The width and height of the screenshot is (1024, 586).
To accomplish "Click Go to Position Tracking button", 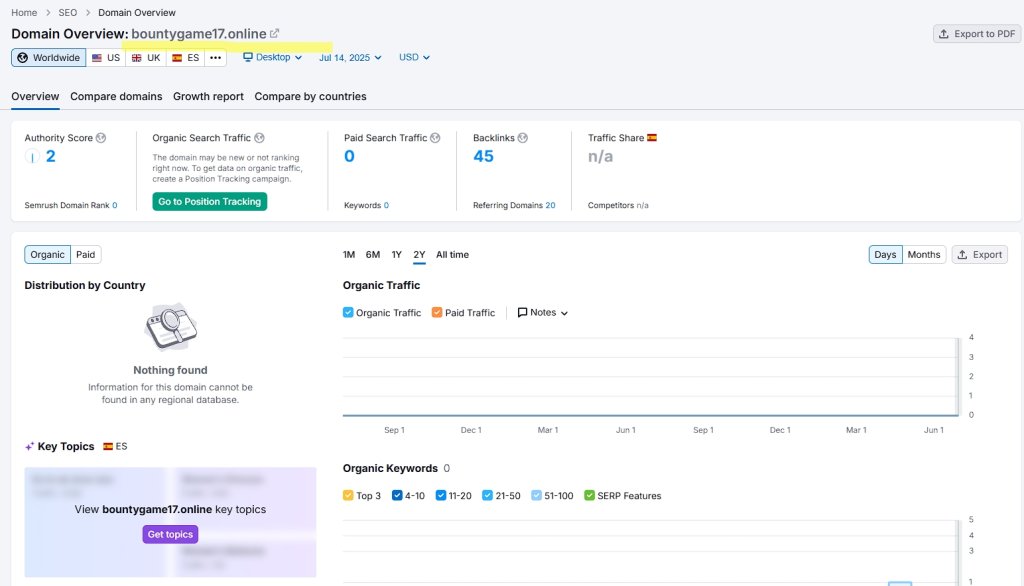I will 210,202.
